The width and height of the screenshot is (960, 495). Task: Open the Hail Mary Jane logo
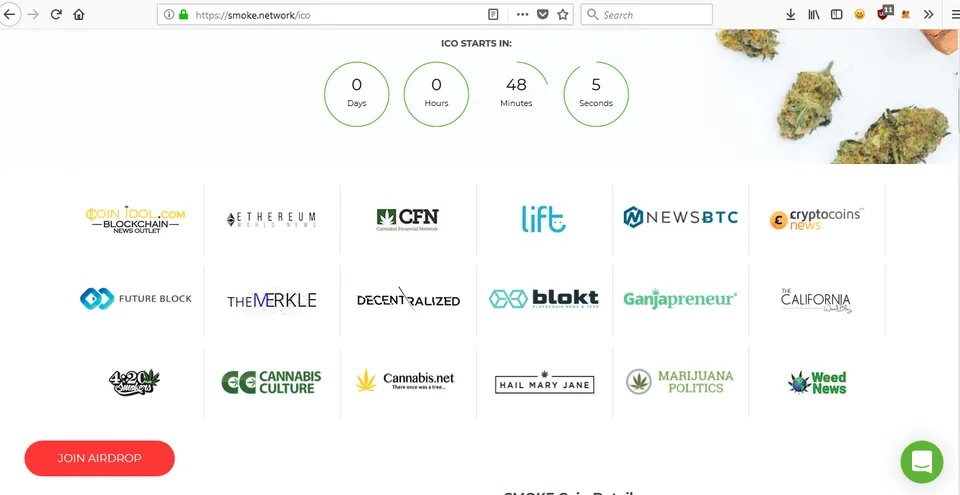pyautogui.click(x=544, y=382)
